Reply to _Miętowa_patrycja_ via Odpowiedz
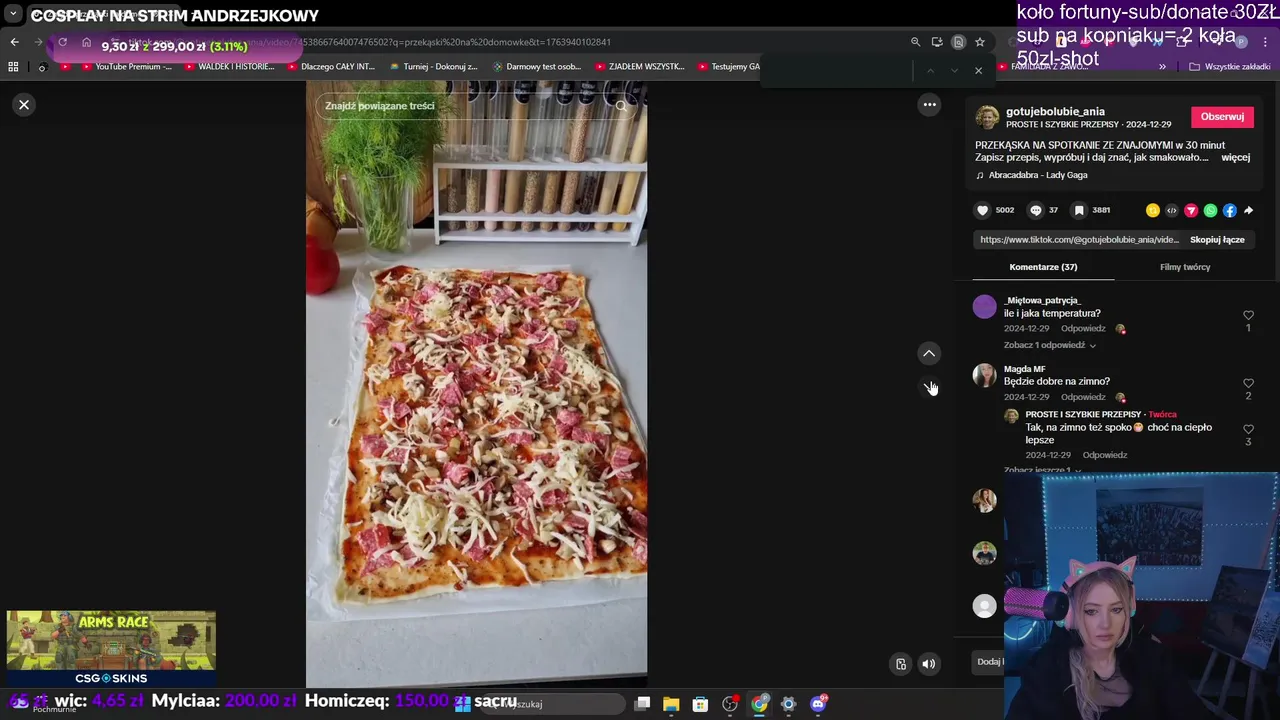Image resolution: width=1280 pixels, height=720 pixels. pos(1083,329)
